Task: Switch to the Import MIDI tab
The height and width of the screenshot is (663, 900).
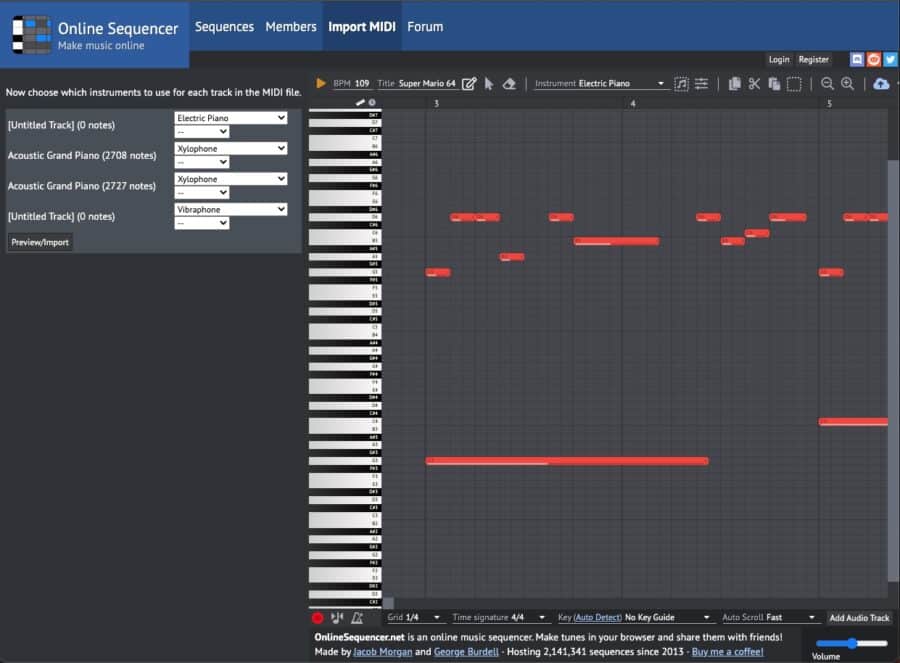Action: tap(362, 27)
